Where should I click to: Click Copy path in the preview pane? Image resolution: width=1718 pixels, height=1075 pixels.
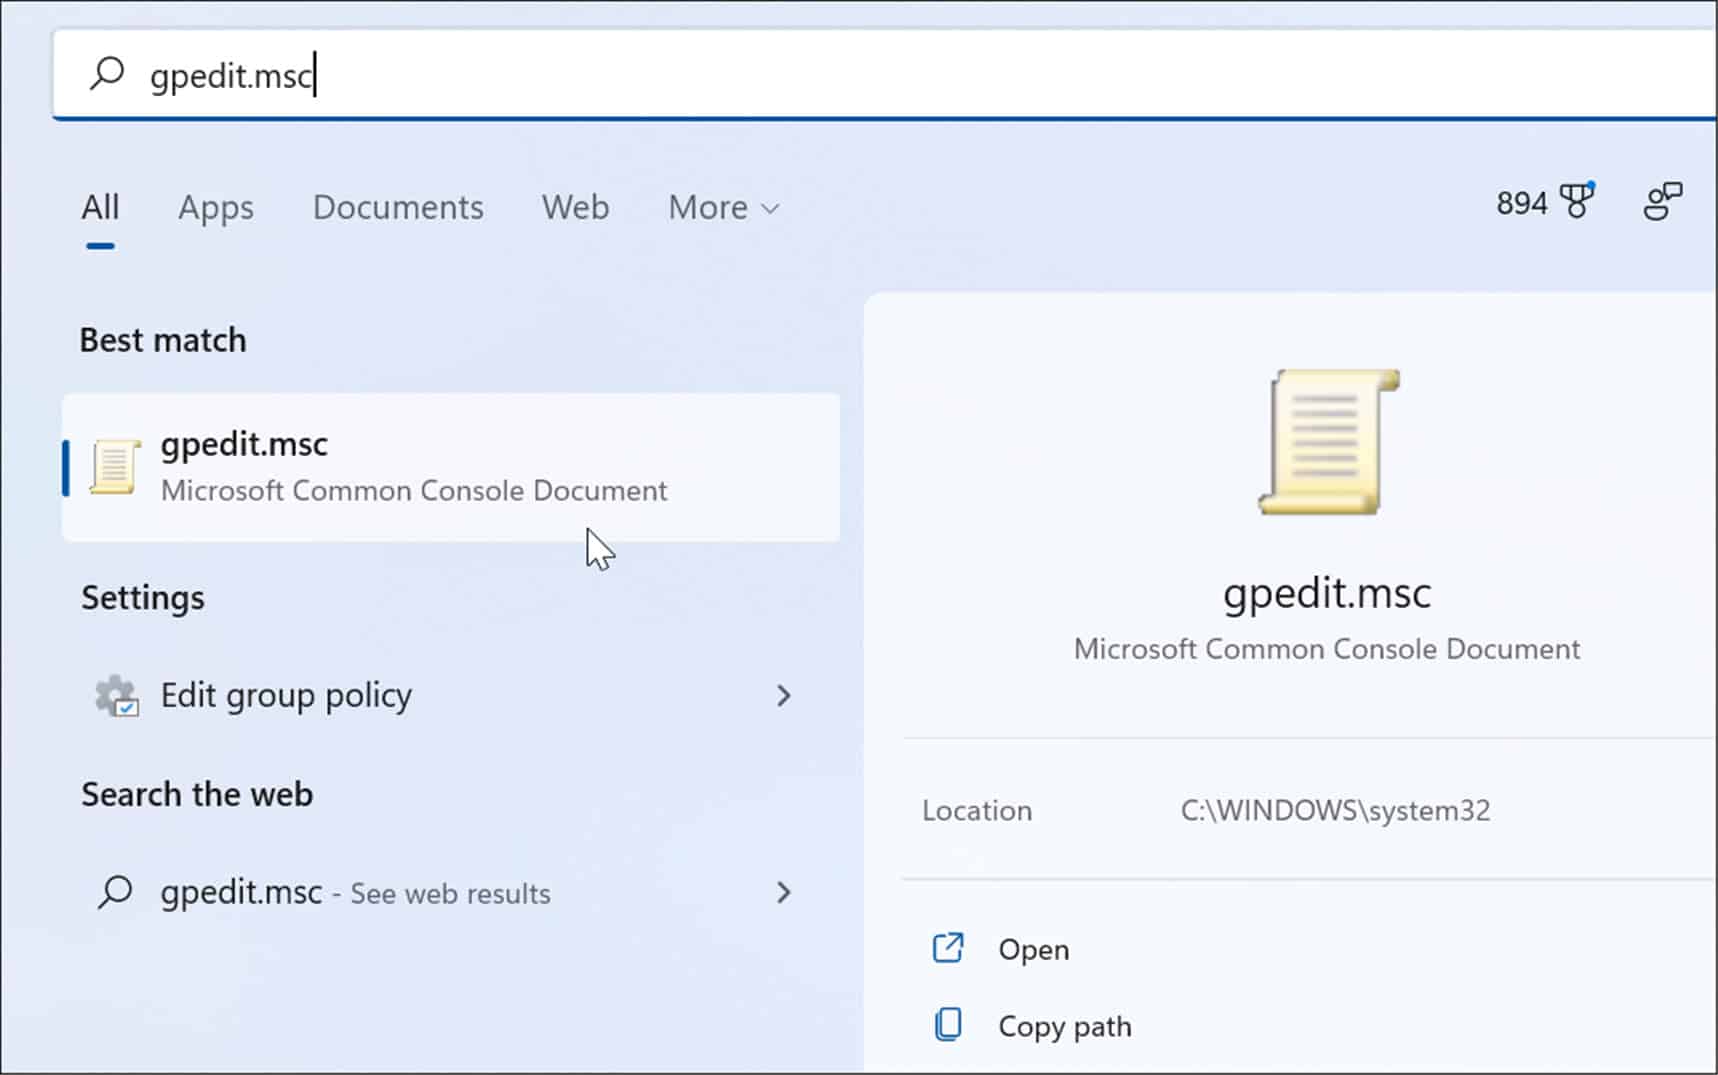1063,1025
